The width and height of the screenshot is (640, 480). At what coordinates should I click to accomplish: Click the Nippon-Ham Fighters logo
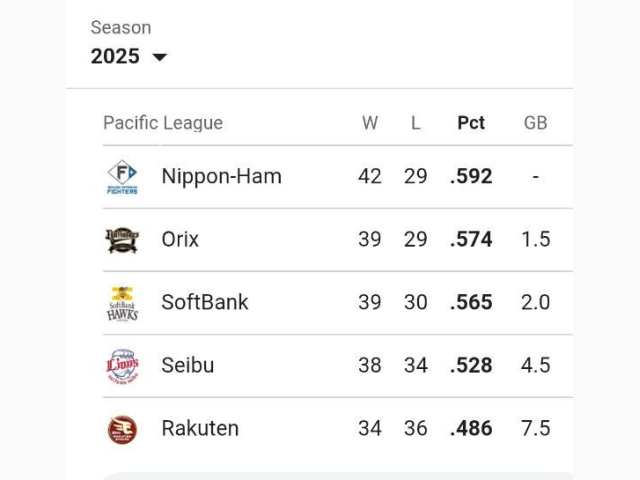point(122,177)
